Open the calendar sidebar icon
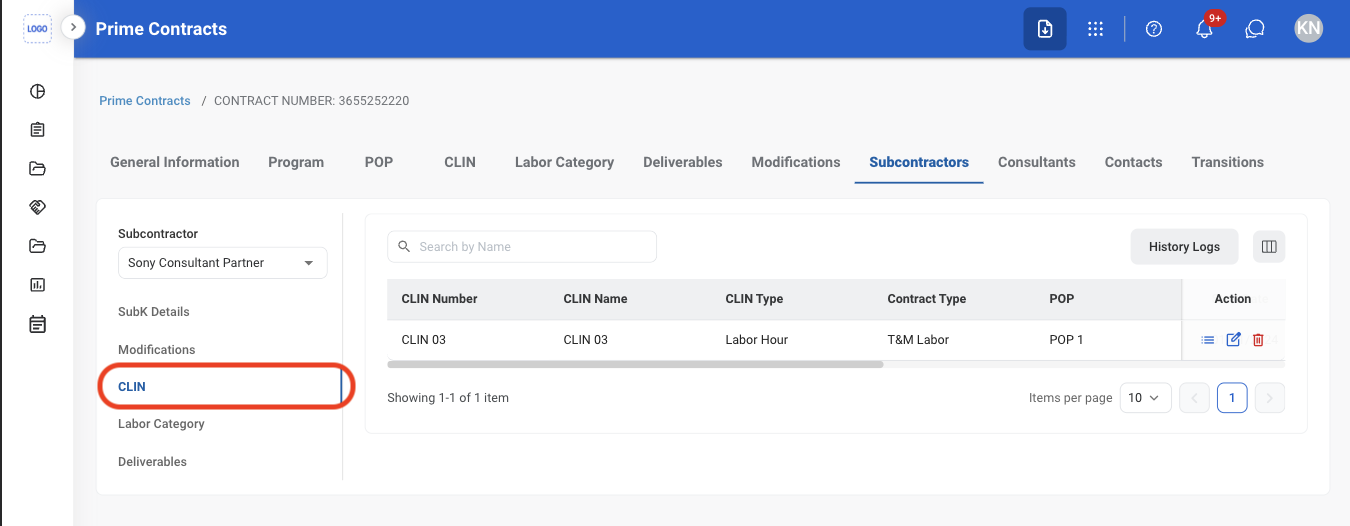Viewport: 1350px width, 526px height. (x=37, y=324)
